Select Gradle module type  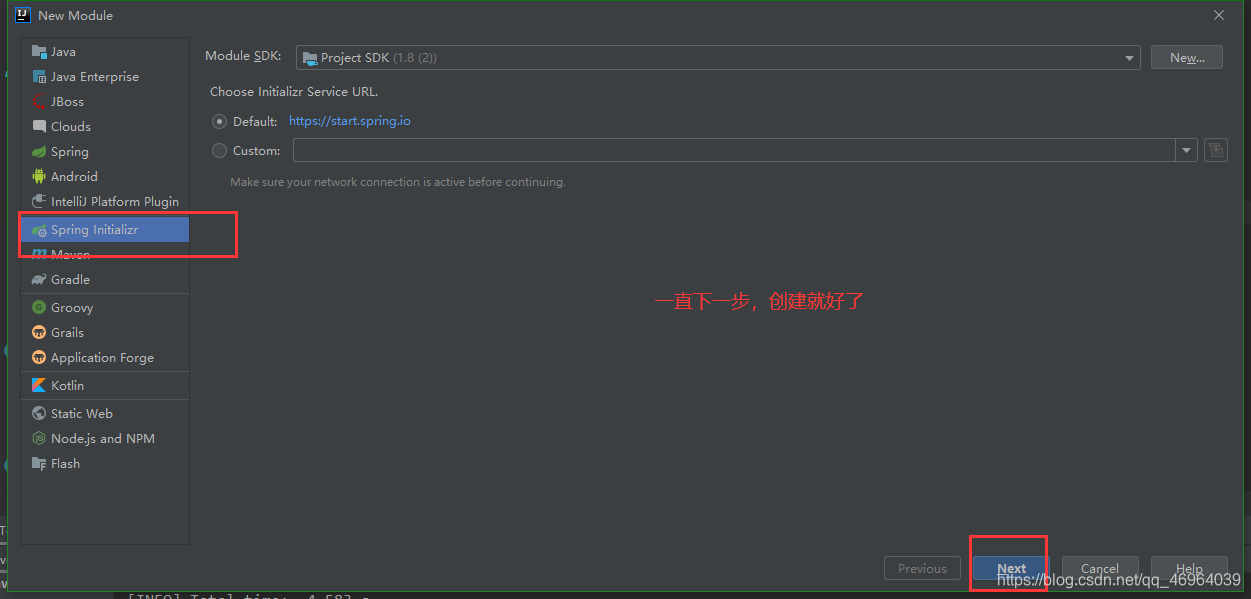point(105,280)
